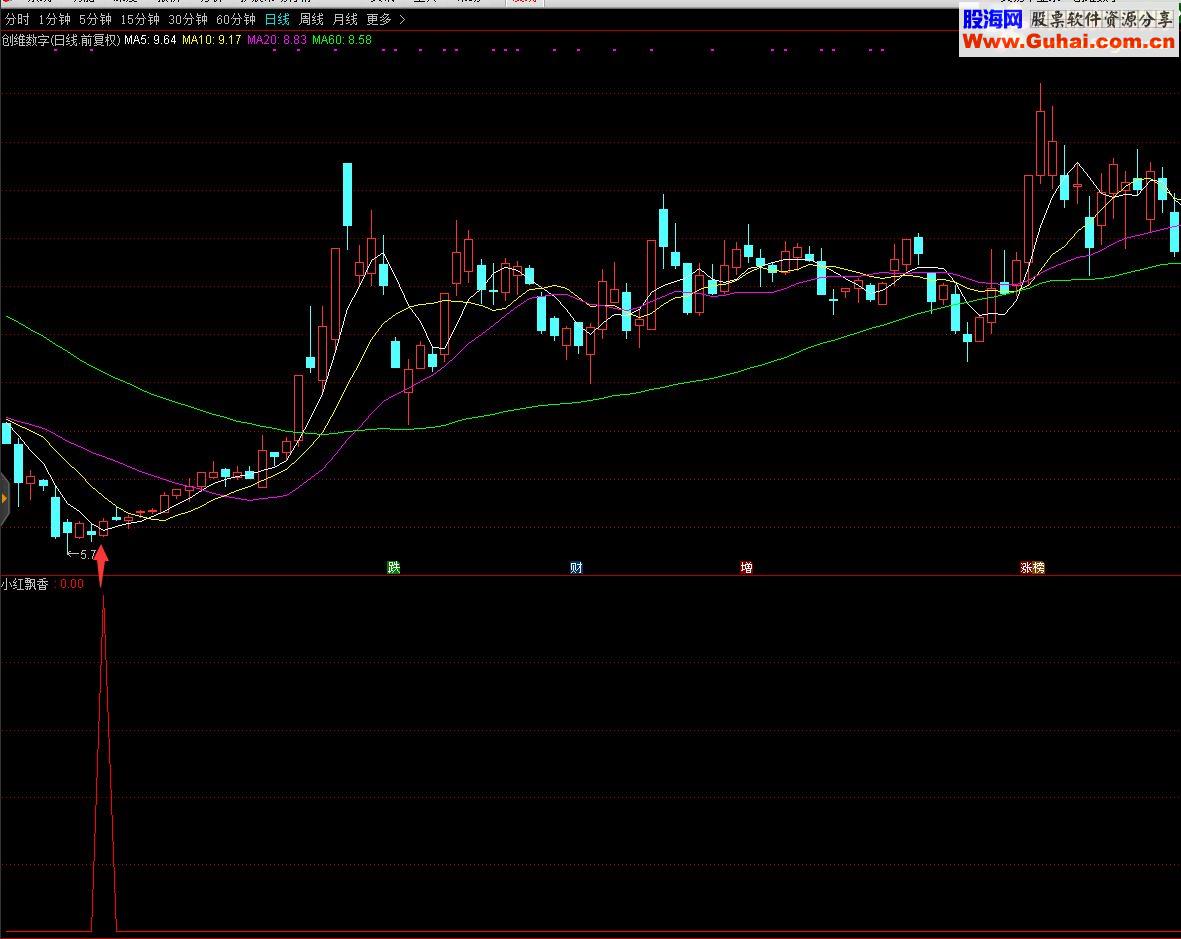Select the 30分钟 timeframe tab
This screenshot has height=939, width=1181.
click(x=188, y=20)
